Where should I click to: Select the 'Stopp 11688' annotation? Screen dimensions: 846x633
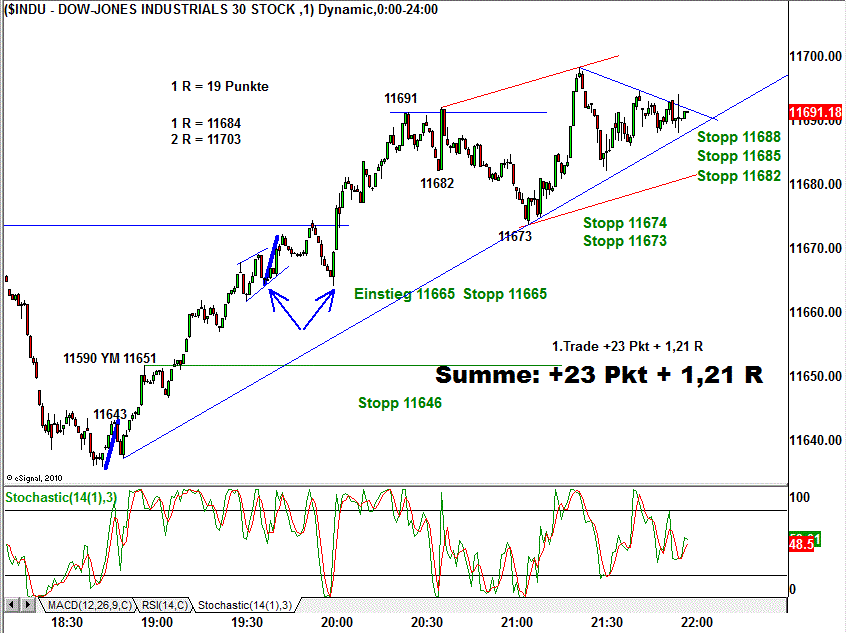[x=739, y=137]
